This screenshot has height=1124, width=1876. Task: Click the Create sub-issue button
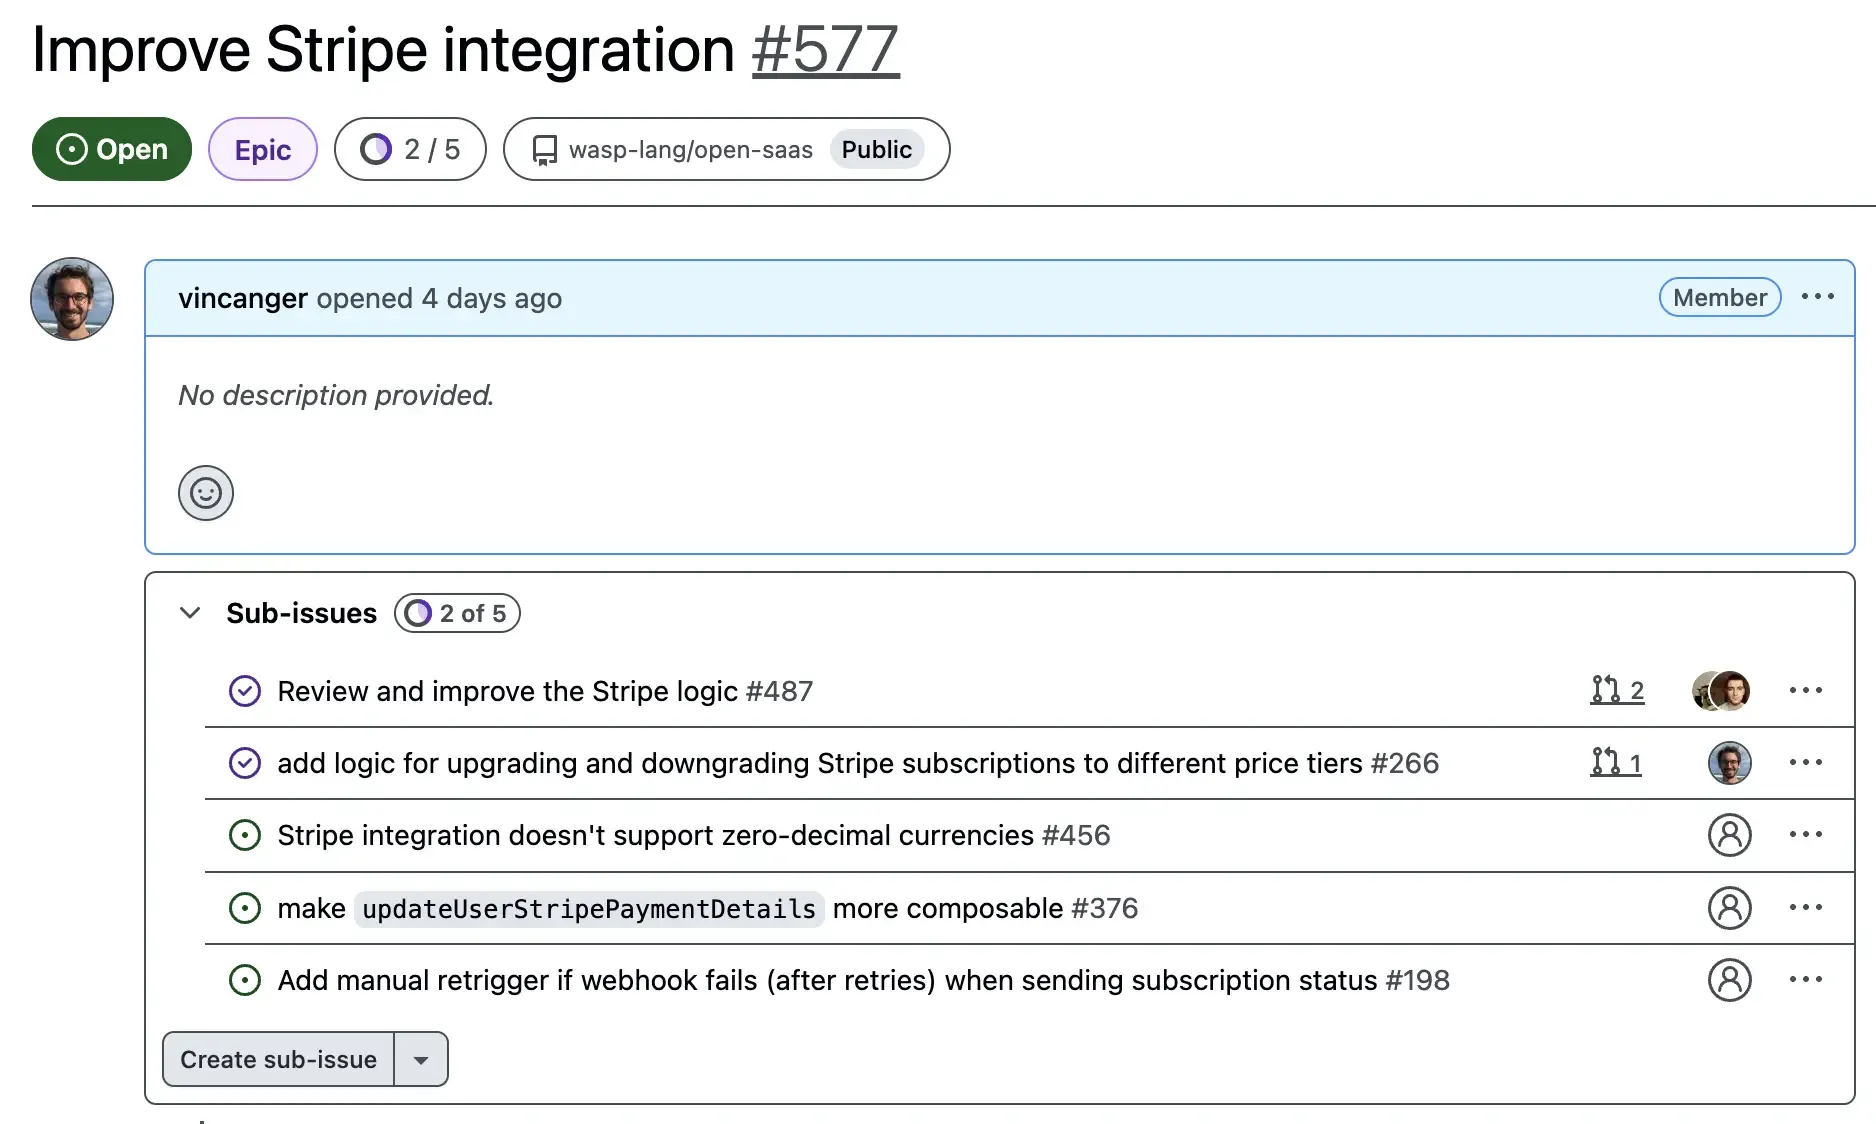[278, 1059]
